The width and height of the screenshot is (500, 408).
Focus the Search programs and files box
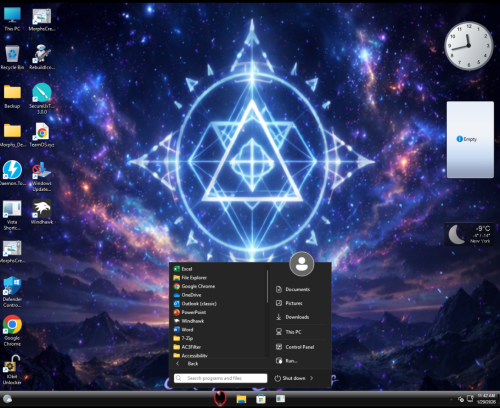coord(221,378)
